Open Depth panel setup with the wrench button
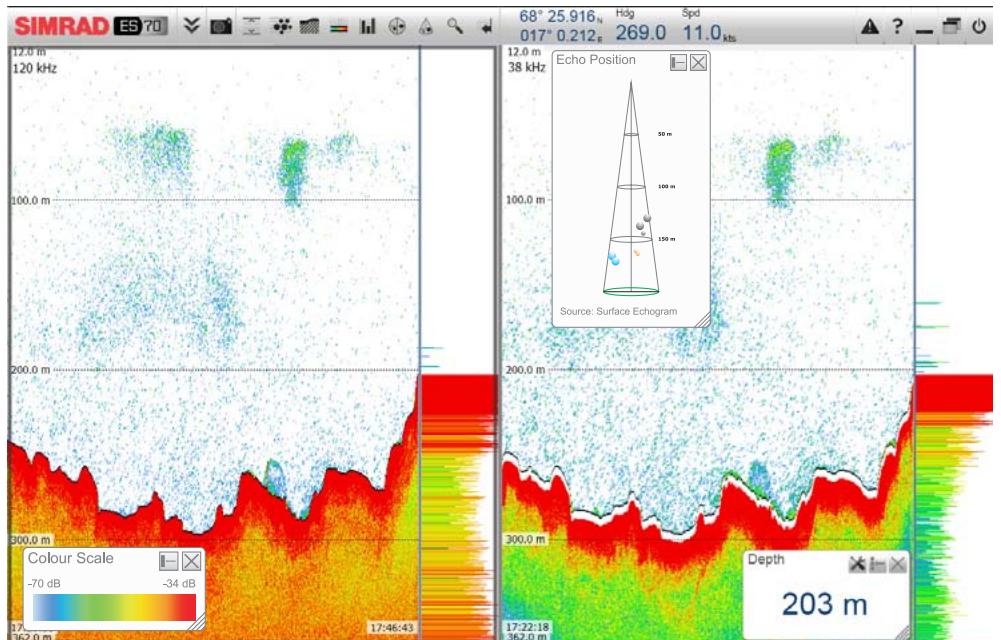Screen dimensions: 1001x640 coord(855,563)
